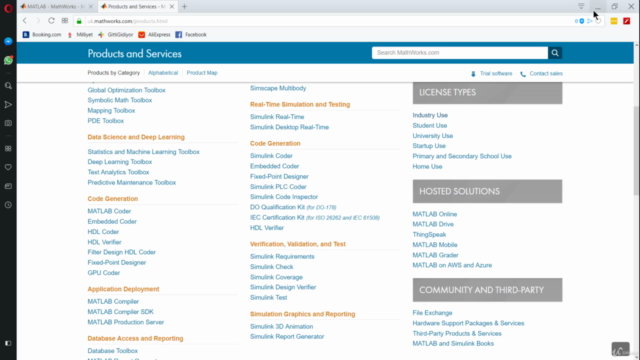
Task: Open Database Toolbox link
Action: [112, 351]
